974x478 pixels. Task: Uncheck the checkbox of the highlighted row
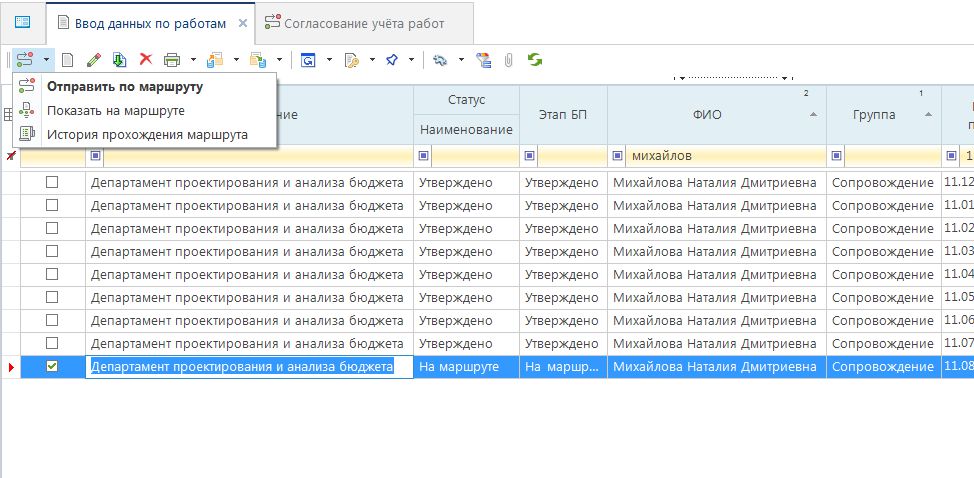pos(52,367)
